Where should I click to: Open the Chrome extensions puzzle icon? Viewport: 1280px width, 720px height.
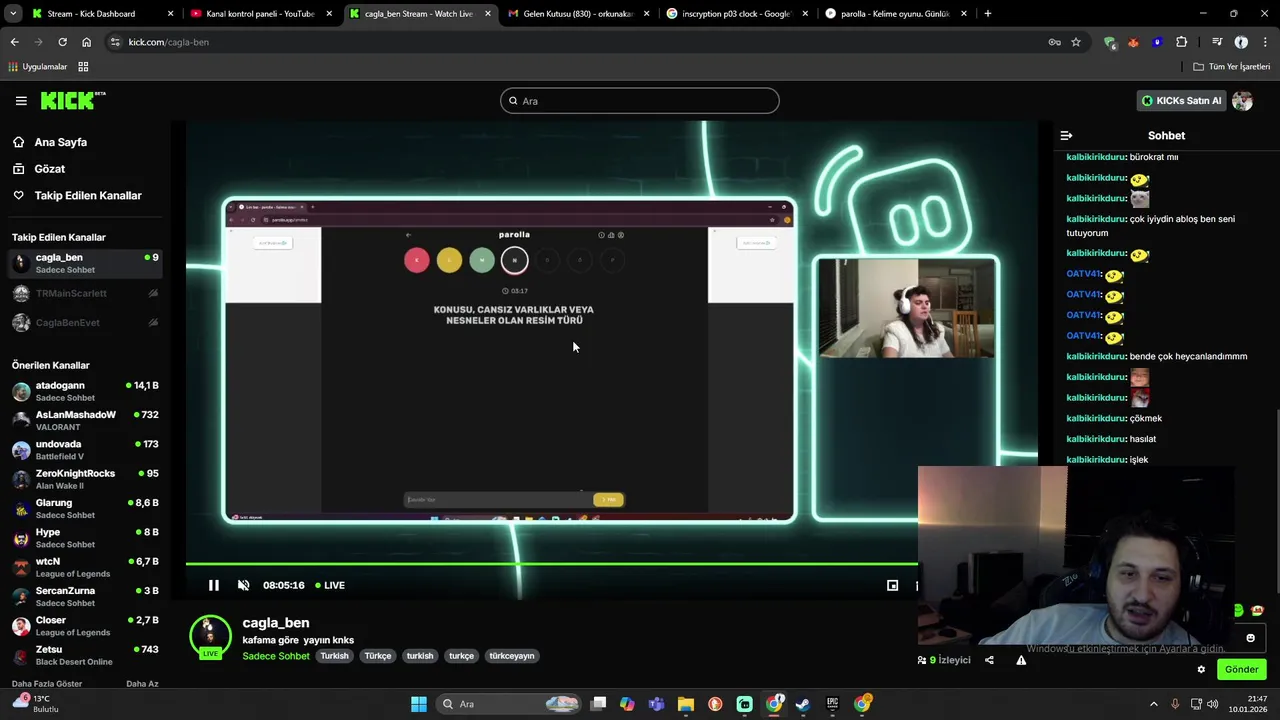coord(1182,42)
